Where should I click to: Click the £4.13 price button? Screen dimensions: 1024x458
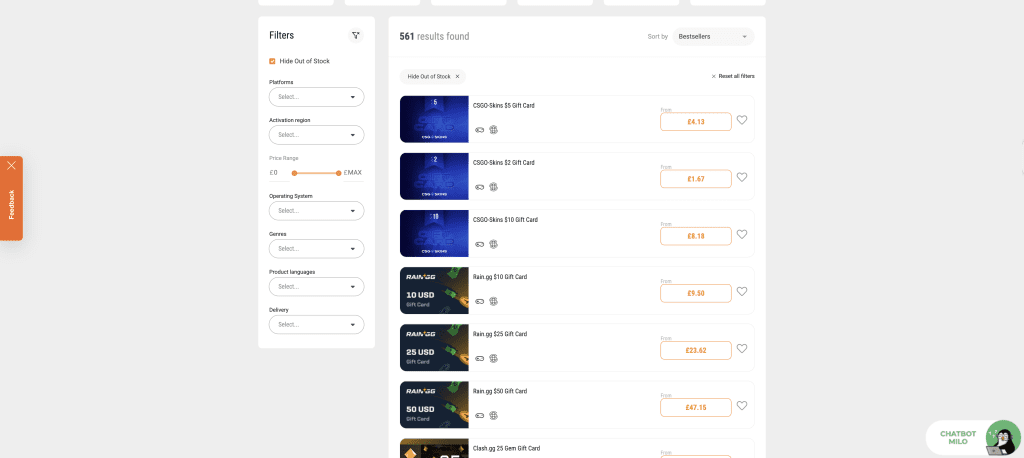[696, 122]
